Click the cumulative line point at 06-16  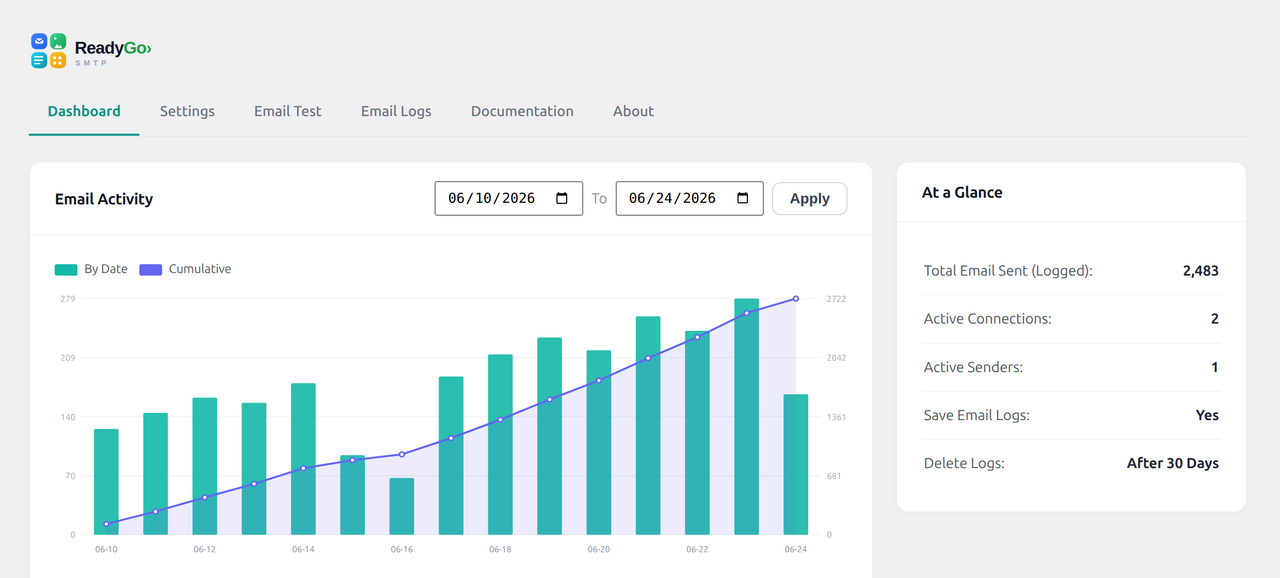pos(402,454)
